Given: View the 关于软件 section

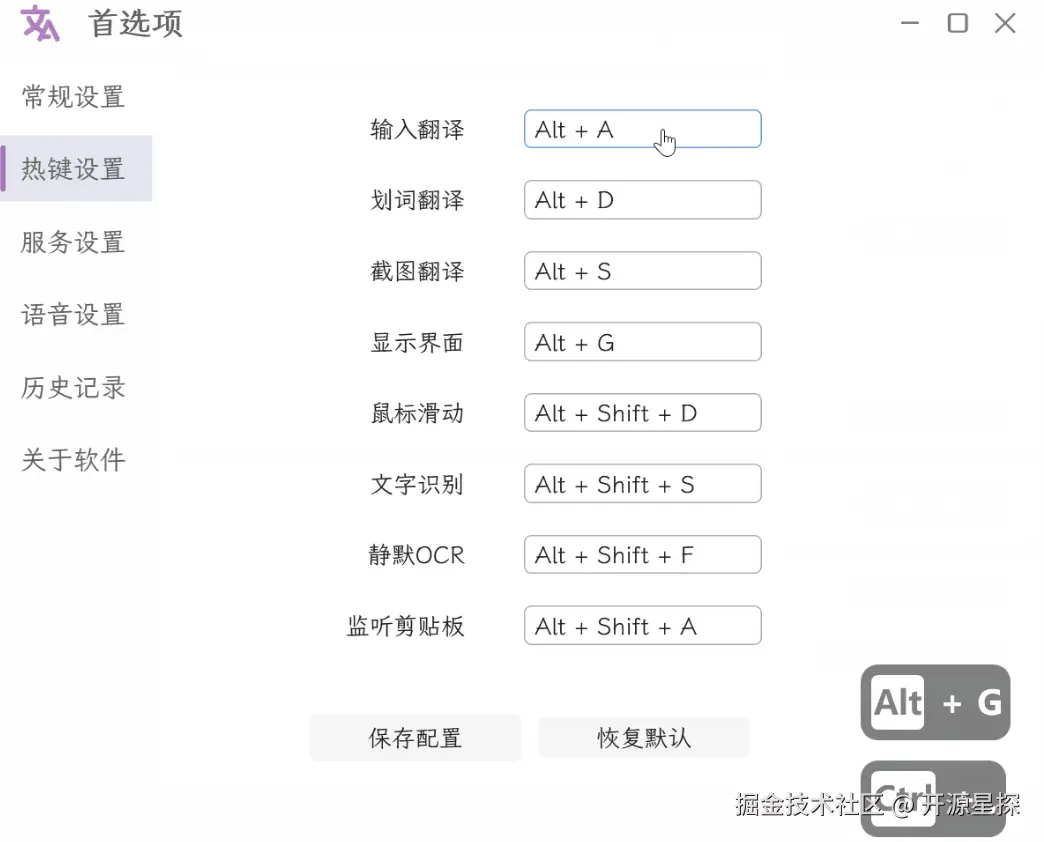Looking at the screenshot, I should [x=73, y=460].
